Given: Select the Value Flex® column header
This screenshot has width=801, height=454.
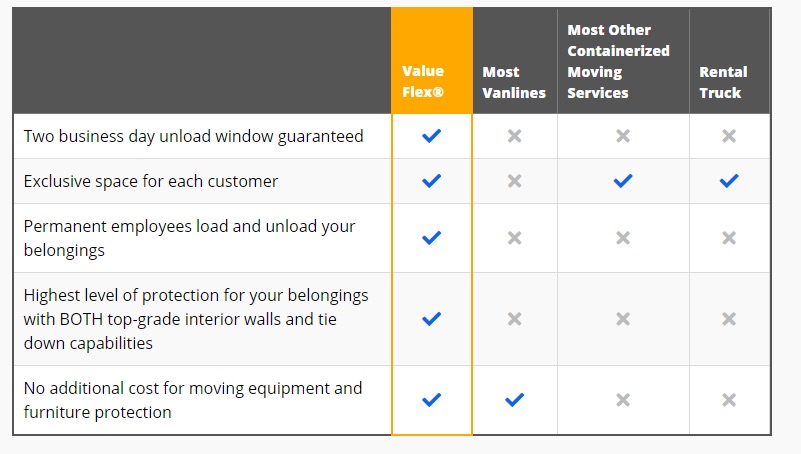Looking at the screenshot, I should pos(423,82).
